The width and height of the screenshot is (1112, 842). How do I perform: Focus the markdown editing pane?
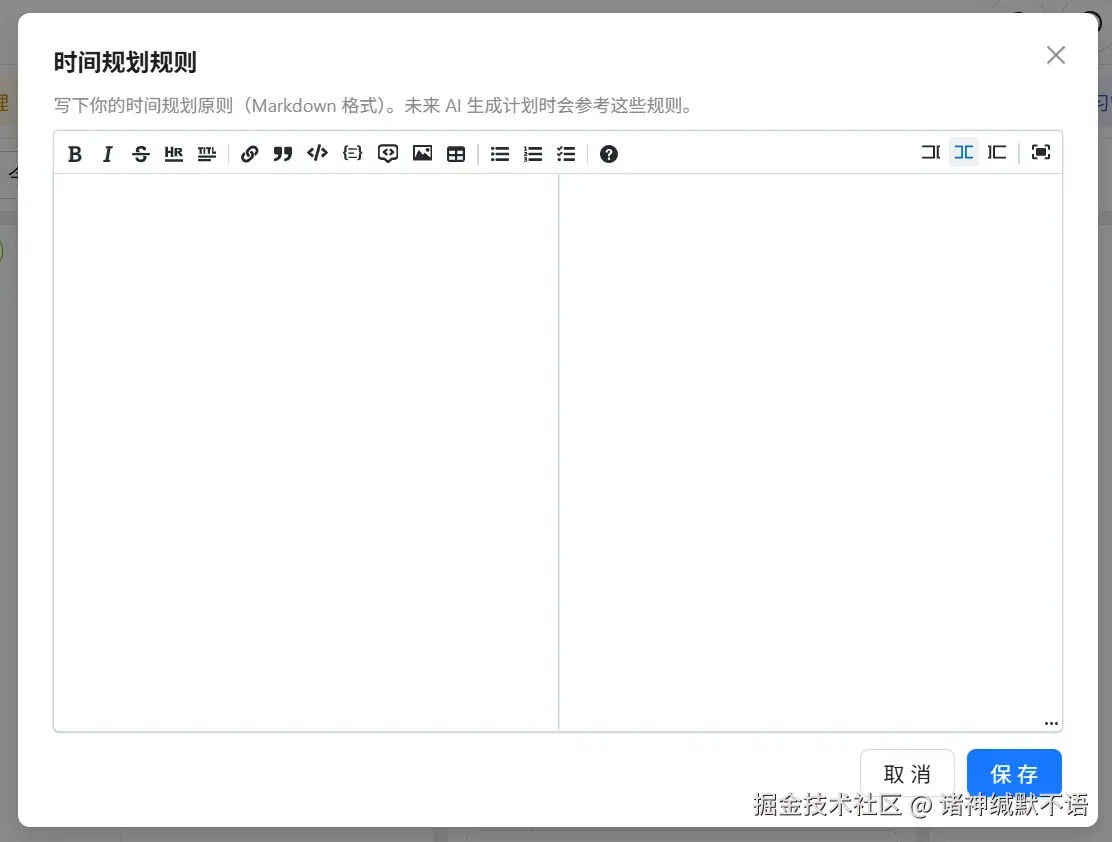pos(306,452)
